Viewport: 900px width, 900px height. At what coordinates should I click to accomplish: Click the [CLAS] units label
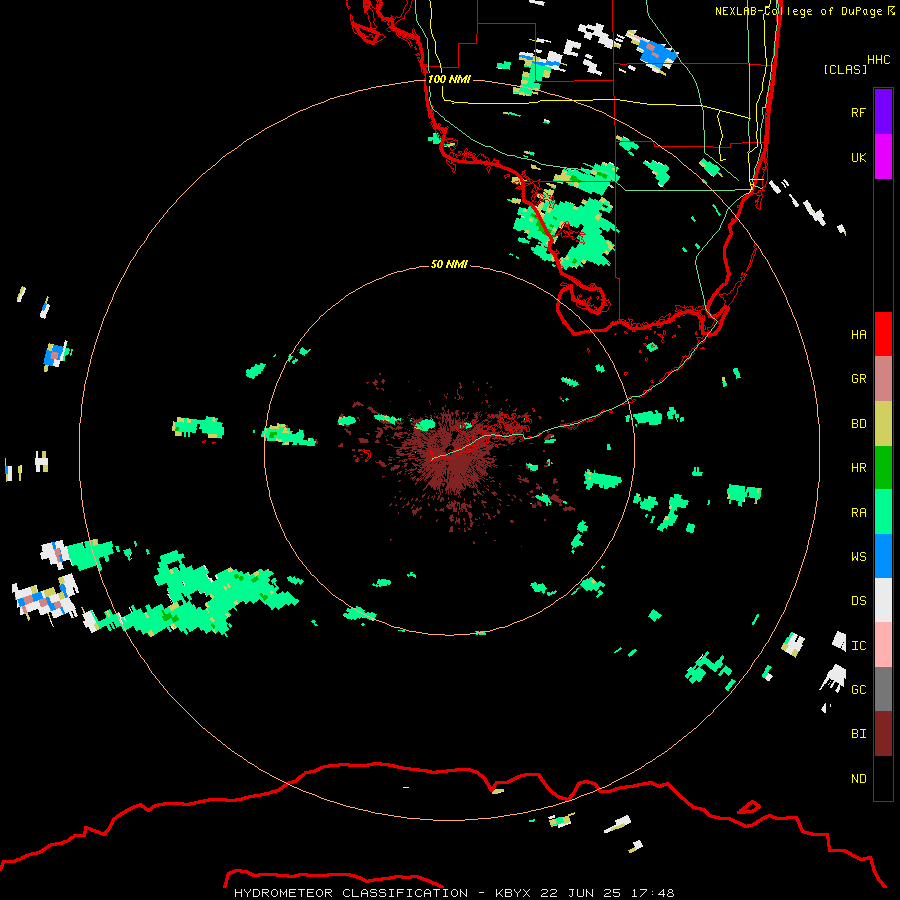tap(845, 70)
